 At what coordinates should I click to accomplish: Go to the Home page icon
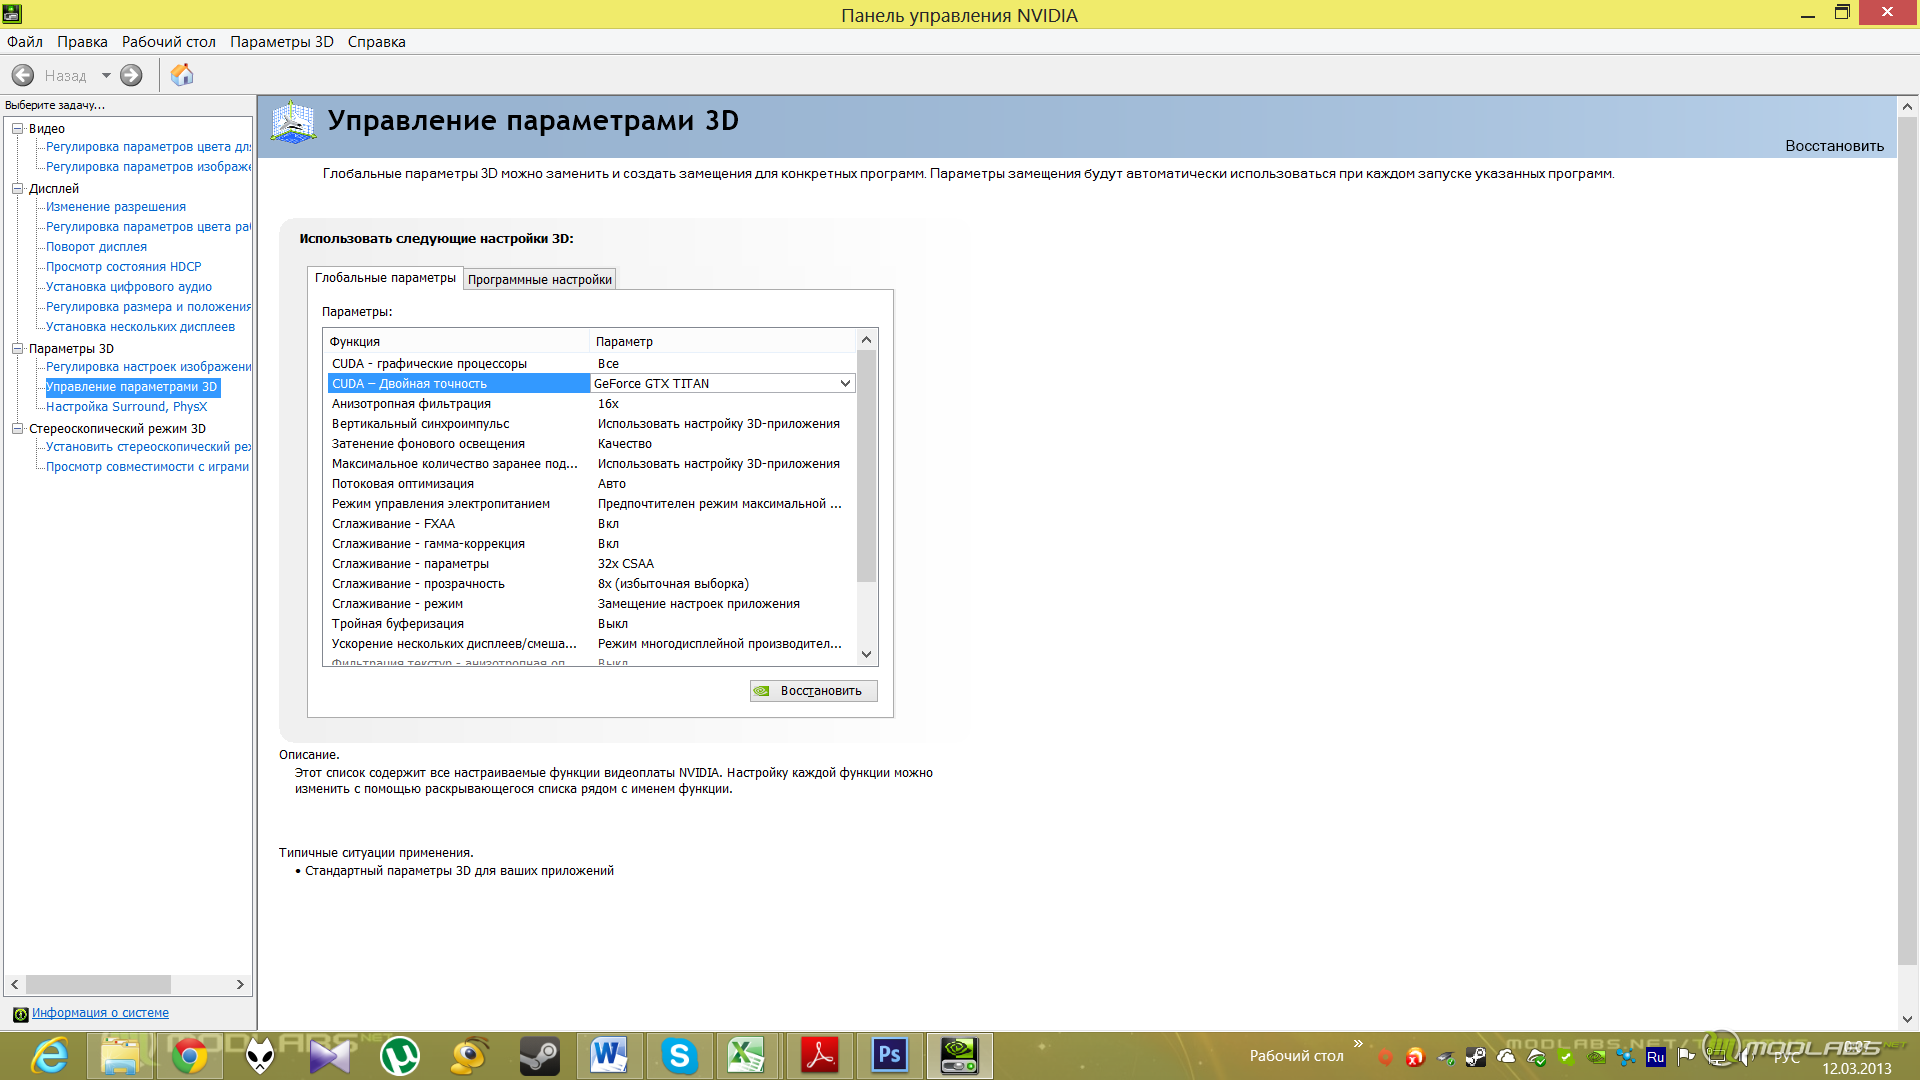pyautogui.click(x=182, y=75)
